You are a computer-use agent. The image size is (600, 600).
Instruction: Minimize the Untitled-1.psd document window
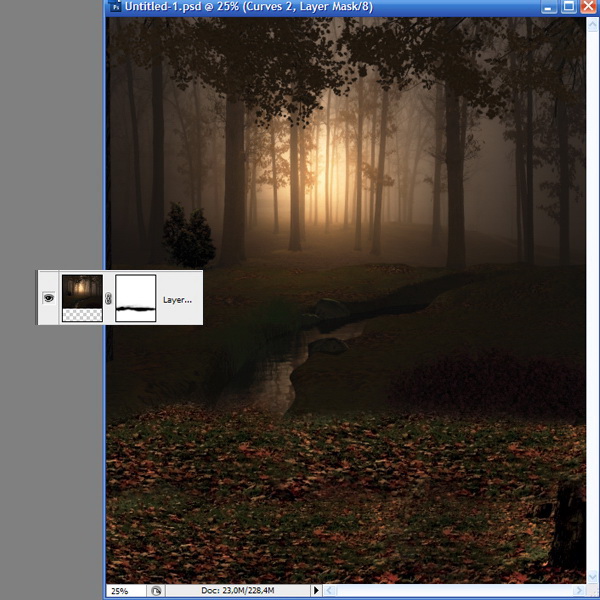pyautogui.click(x=549, y=7)
